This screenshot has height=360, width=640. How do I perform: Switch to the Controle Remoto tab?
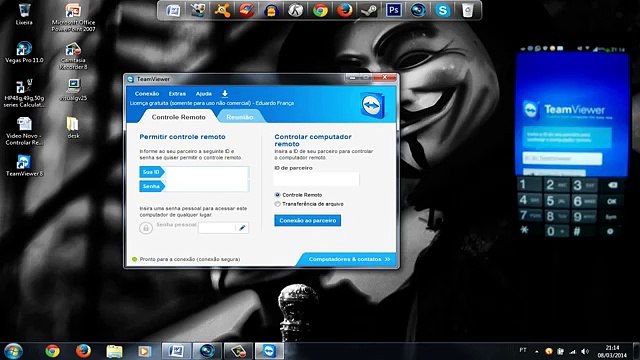[178, 117]
